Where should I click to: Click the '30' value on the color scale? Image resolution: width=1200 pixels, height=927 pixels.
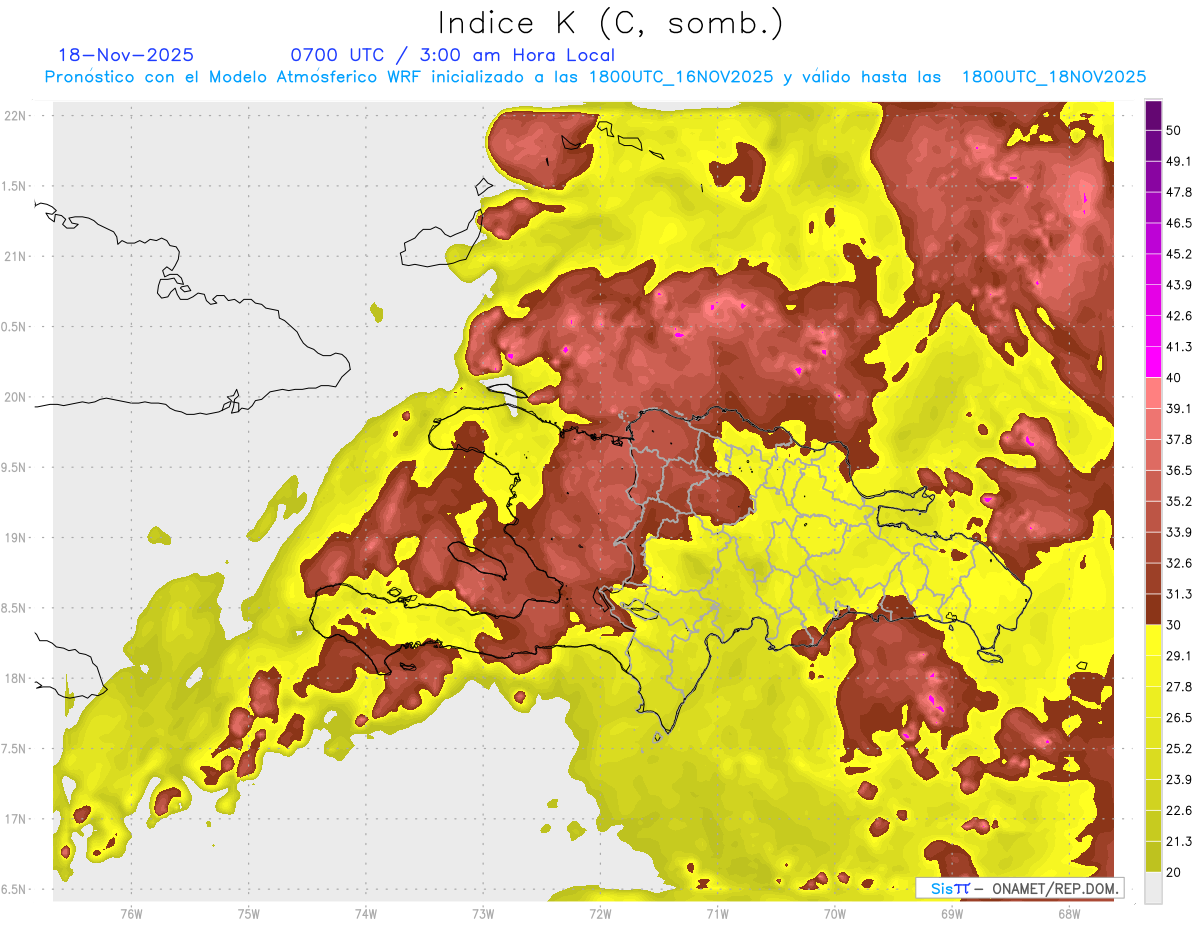[x=1174, y=625]
